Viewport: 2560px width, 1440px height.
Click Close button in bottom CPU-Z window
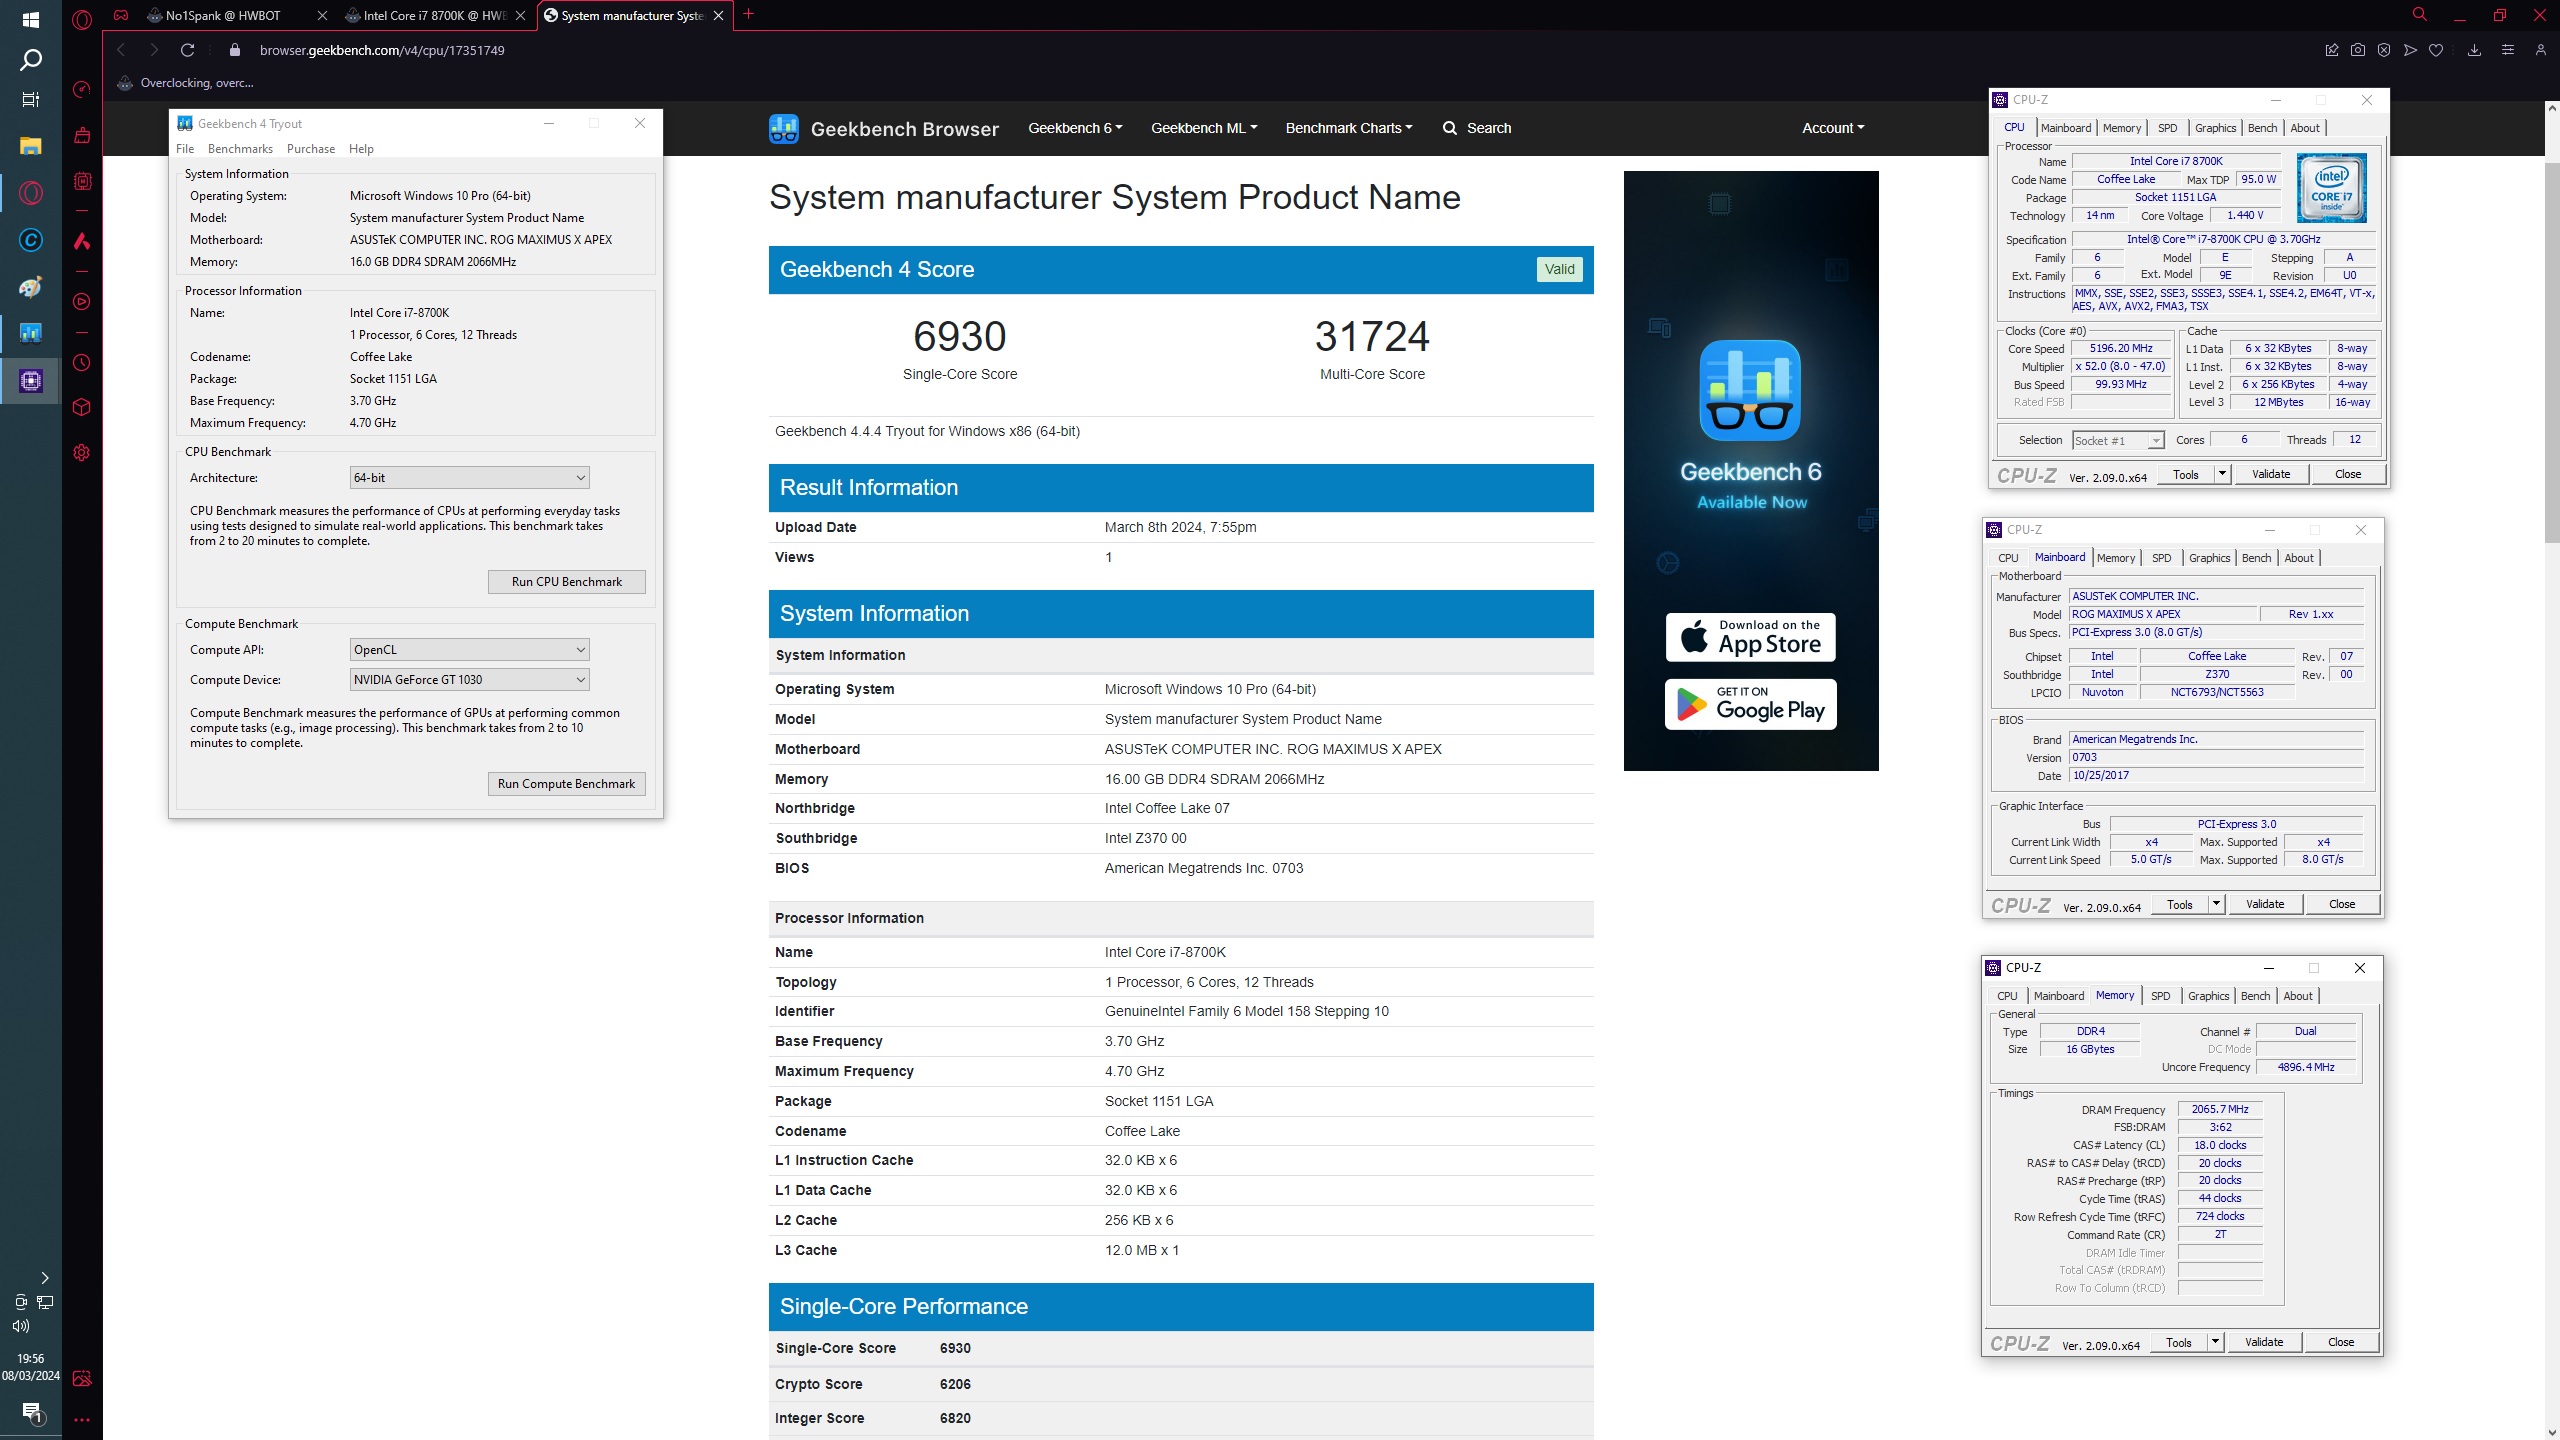[2341, 1342]
